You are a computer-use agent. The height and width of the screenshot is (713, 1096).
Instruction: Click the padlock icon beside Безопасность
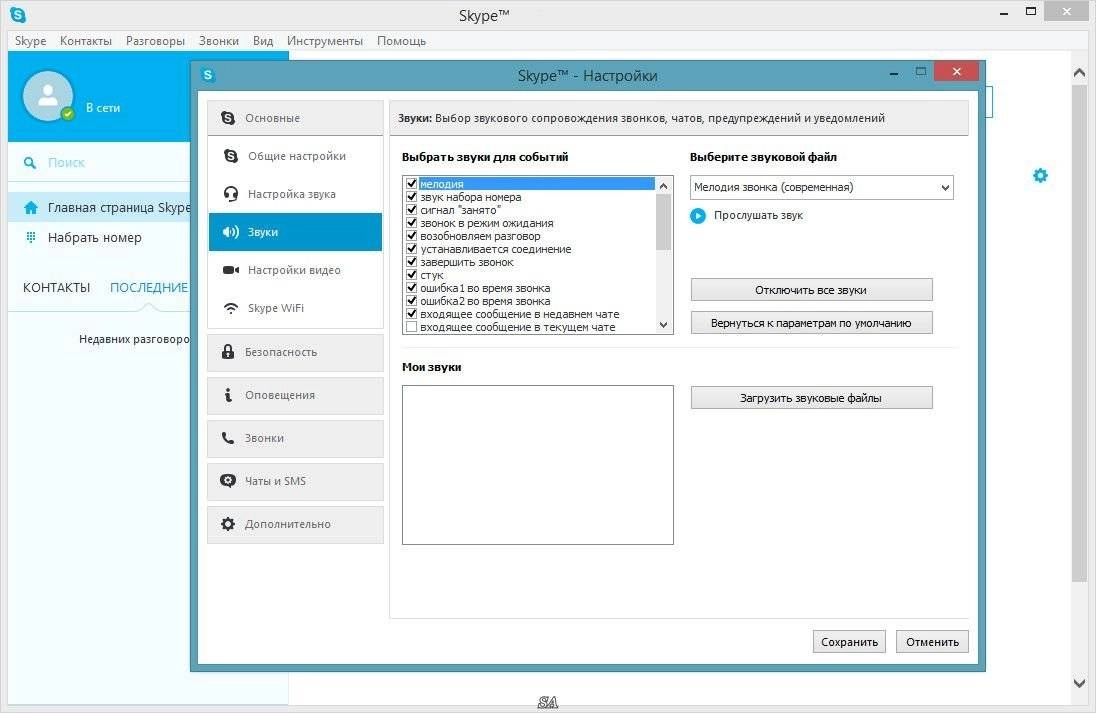click(x=228, y=352)
